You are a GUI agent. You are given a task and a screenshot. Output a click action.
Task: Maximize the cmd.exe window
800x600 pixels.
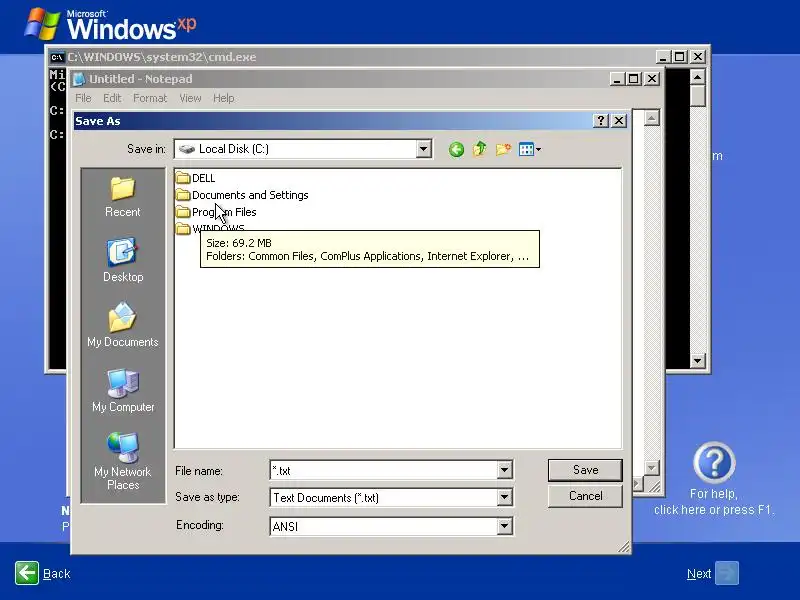(680, 57)
